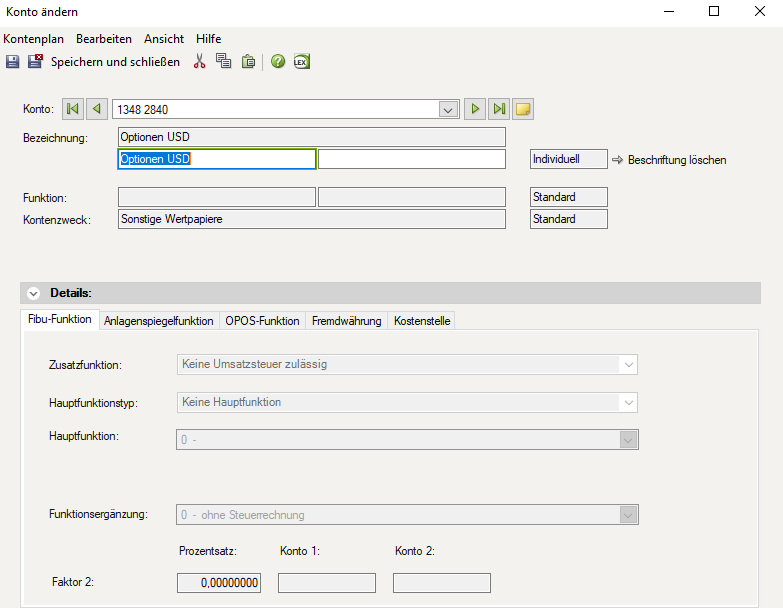Click the Konto 1 input field
This screenshot has height=608, width=783.
[327, 583]
